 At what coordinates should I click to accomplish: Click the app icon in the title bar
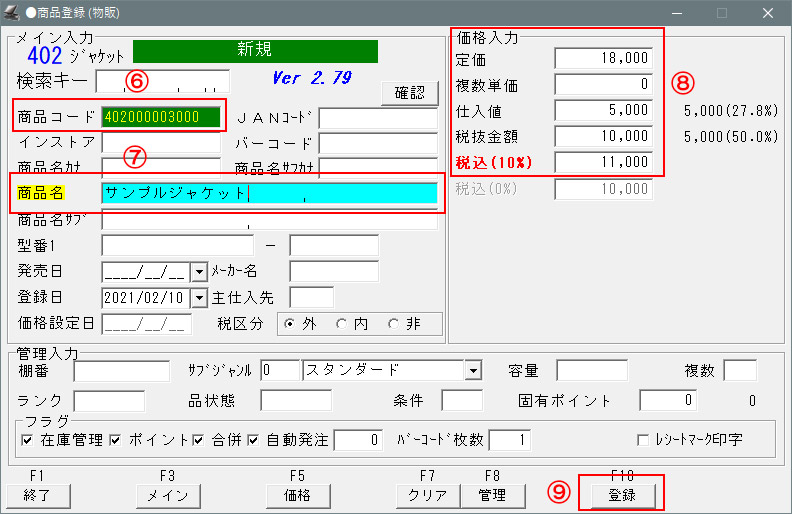click(13, 13)
